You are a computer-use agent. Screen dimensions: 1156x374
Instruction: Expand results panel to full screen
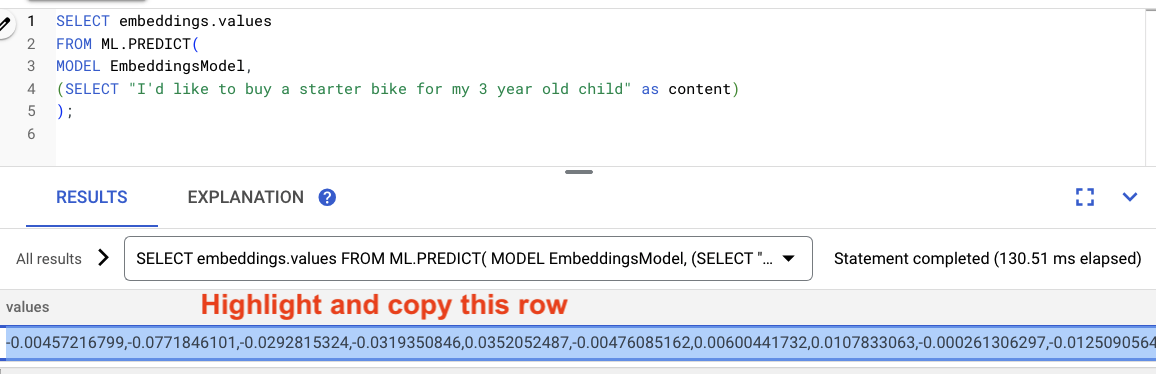pyautogui.click(x=1084, y=197)
